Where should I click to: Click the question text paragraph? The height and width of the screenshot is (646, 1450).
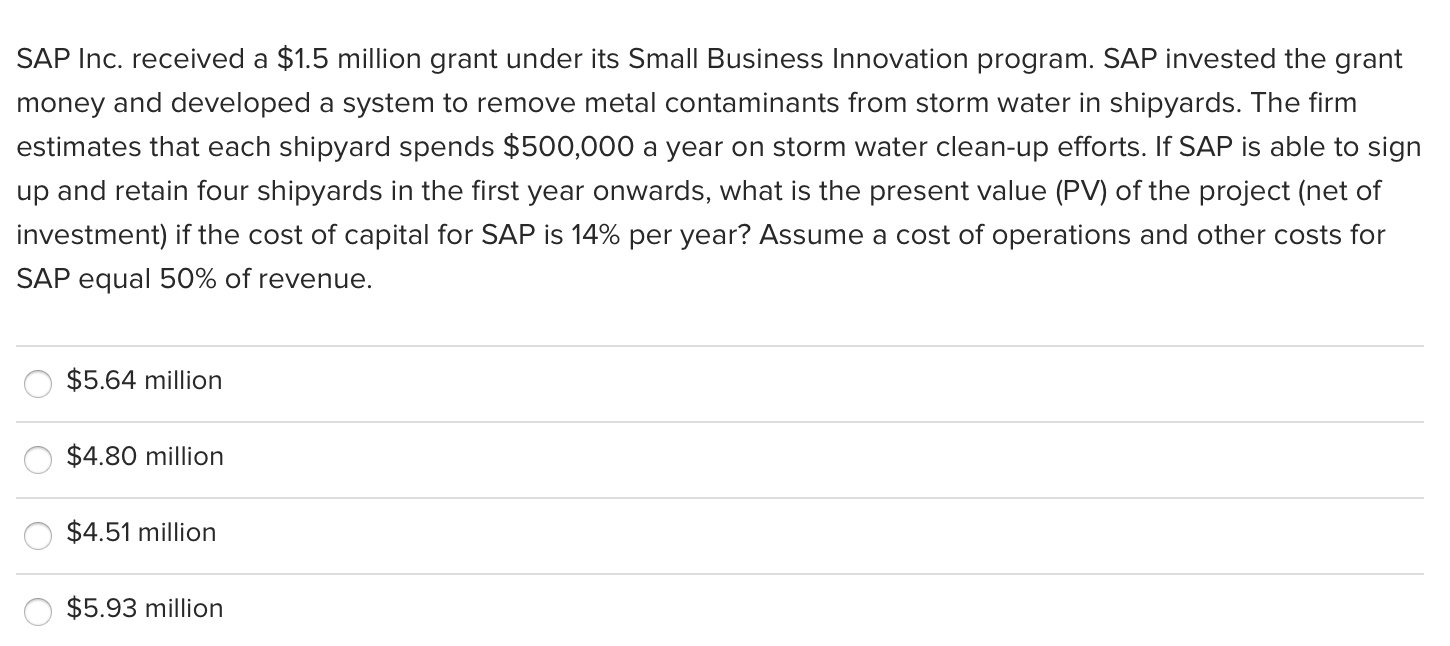[x=700, y=168]
